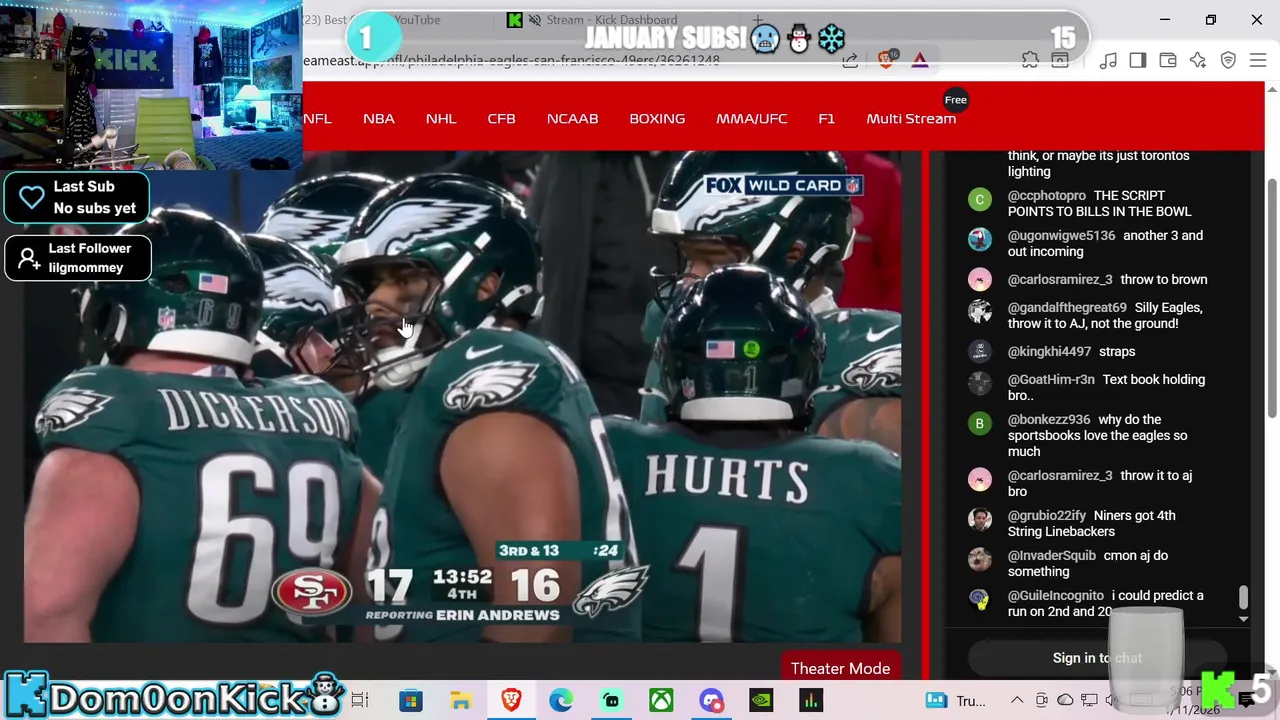Click the share page icon in address bar

click(850, 61)
